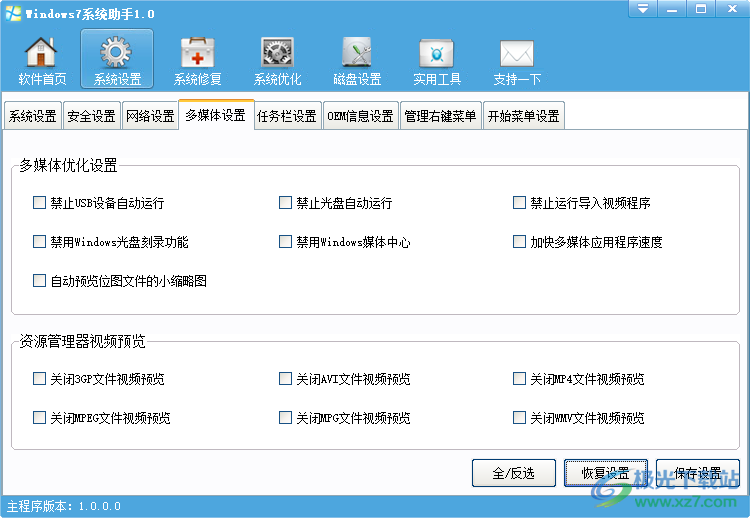Screen dimensions: 750x518
Task: Enable 禁止USB设备自动运行 checkbox
Action: pyautogui.click(x=39, y=203)
